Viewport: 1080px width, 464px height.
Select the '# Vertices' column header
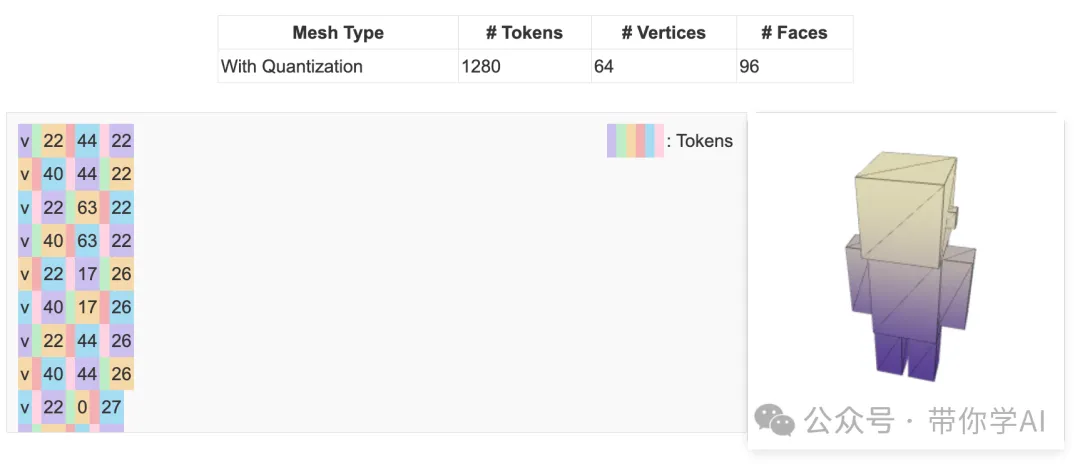point(663,33)
